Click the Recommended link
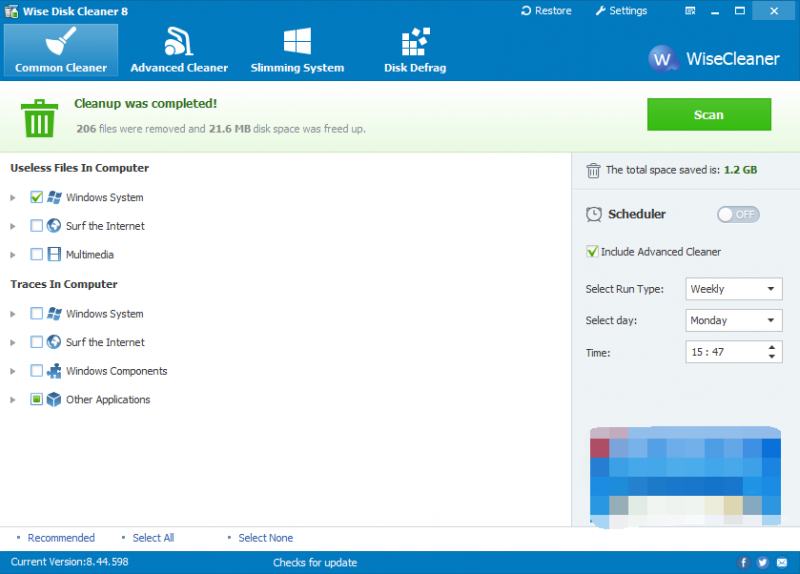This screenshot has width=800, height=574. coord(61,538)
